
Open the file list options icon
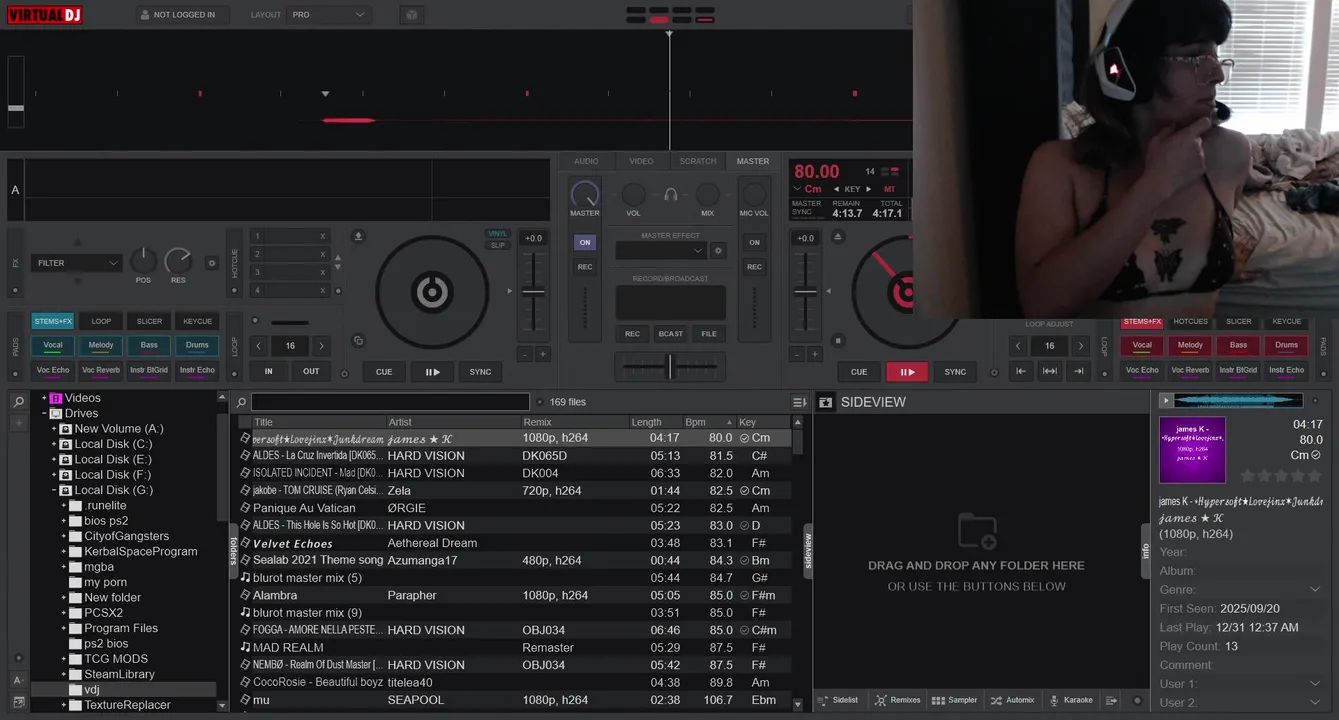799,402
